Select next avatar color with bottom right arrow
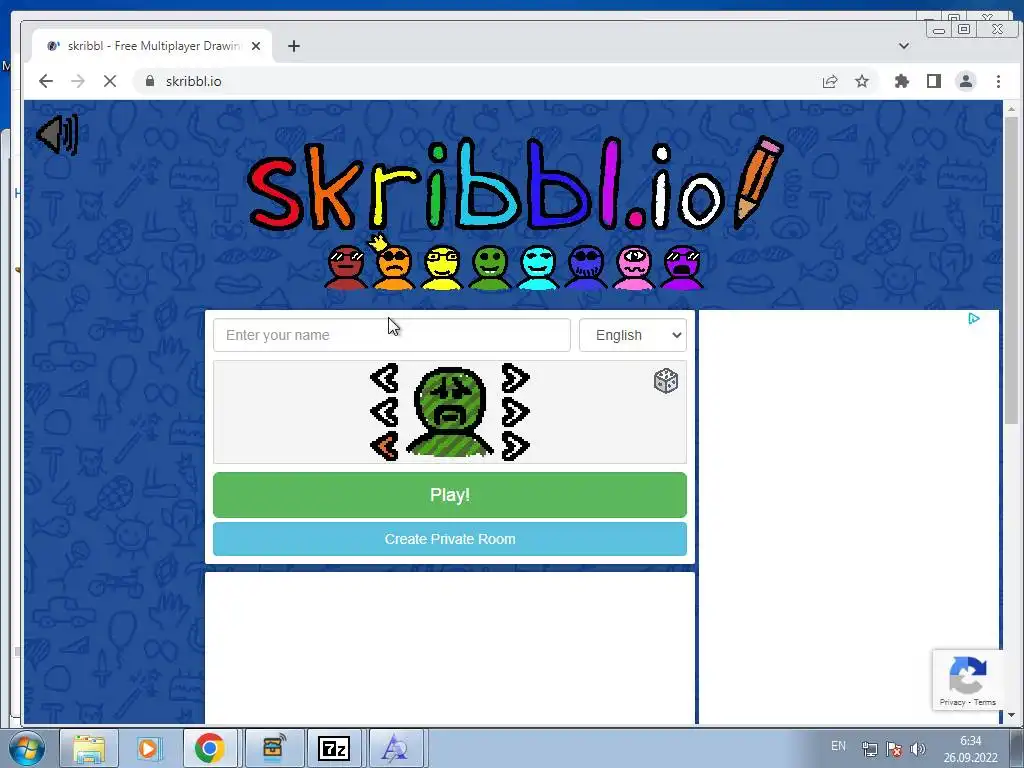1024x768 pixels. pyautogui.click(x=515, y=447)
